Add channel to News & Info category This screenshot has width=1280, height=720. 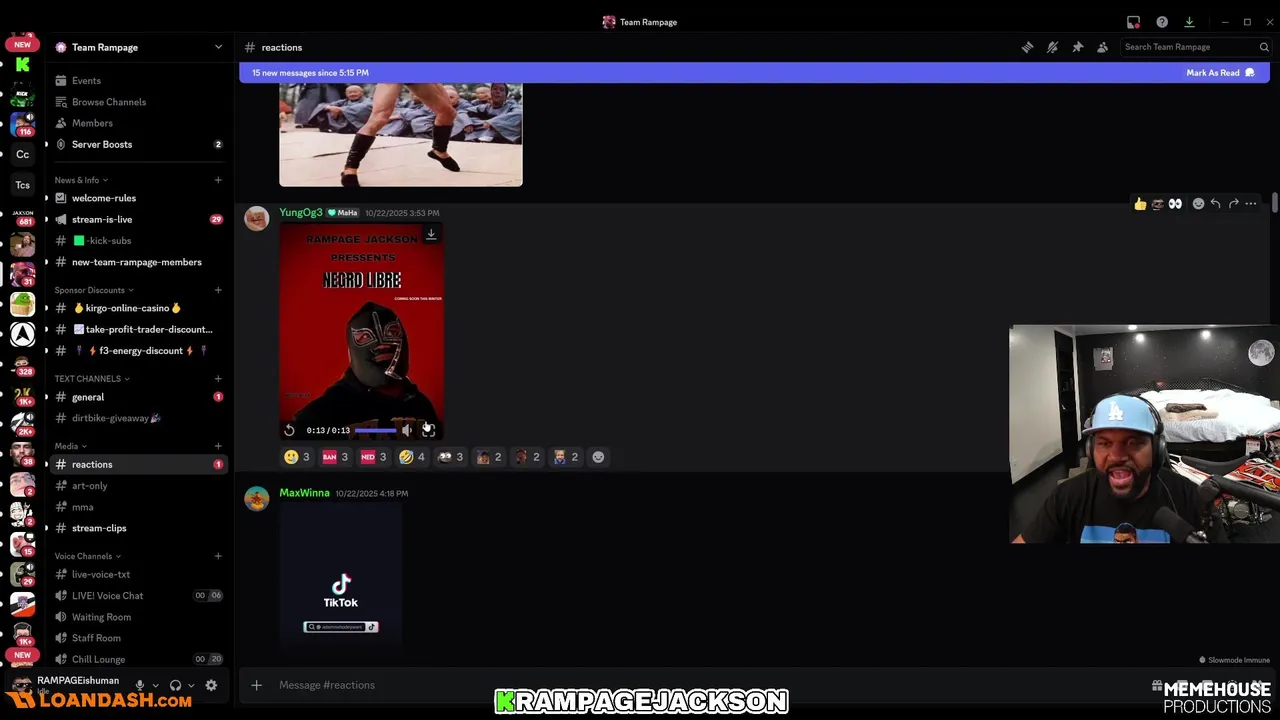click(218, 180)
